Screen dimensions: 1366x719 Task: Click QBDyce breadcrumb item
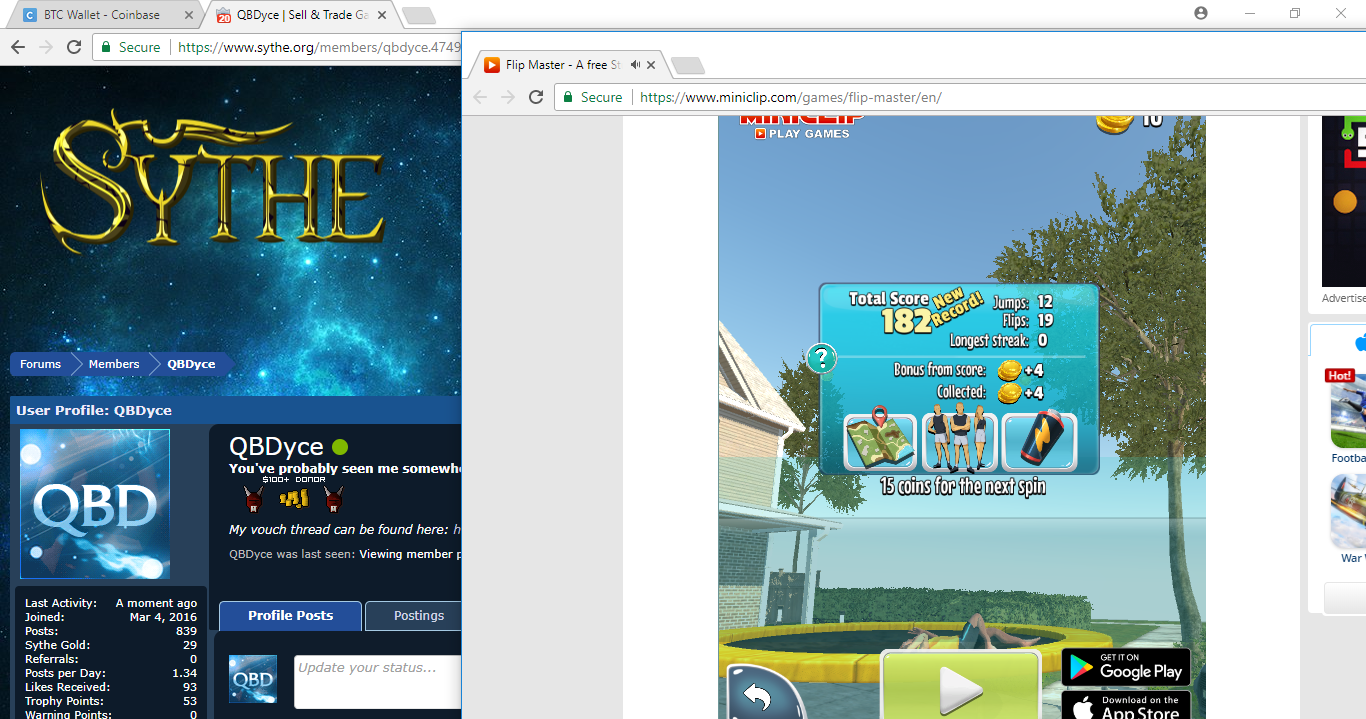click(x=191, y=364)
